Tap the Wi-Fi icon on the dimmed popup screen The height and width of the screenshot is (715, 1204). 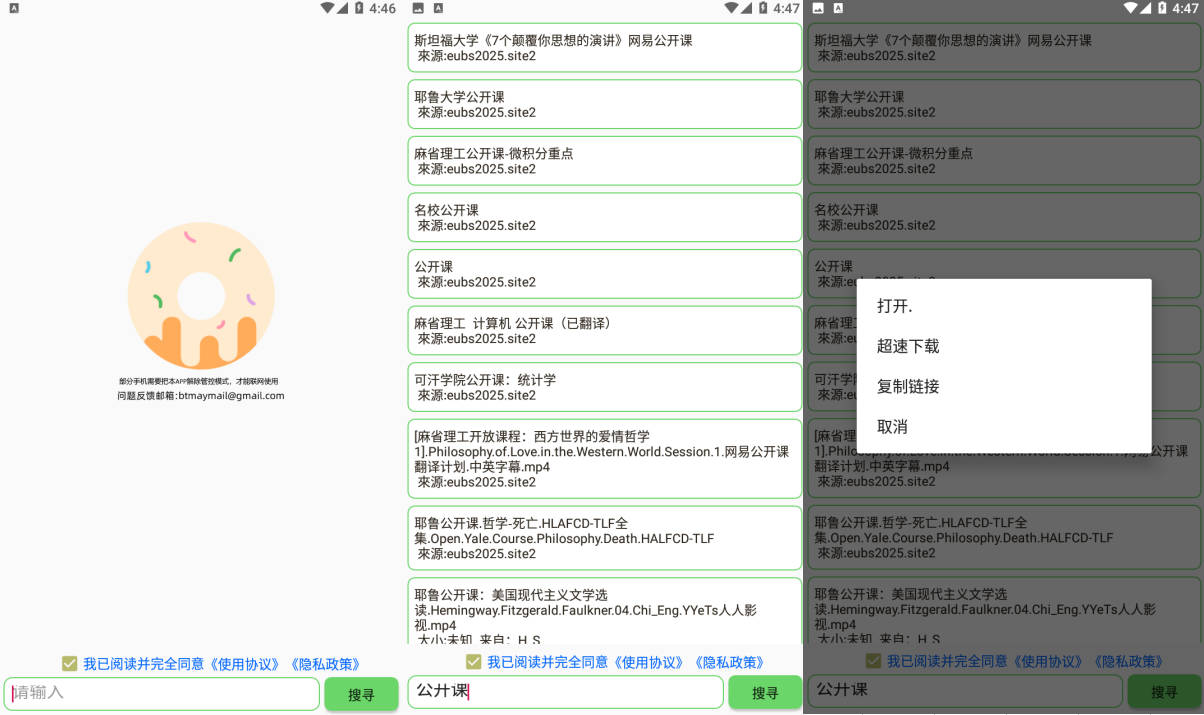coord(1131,8)
